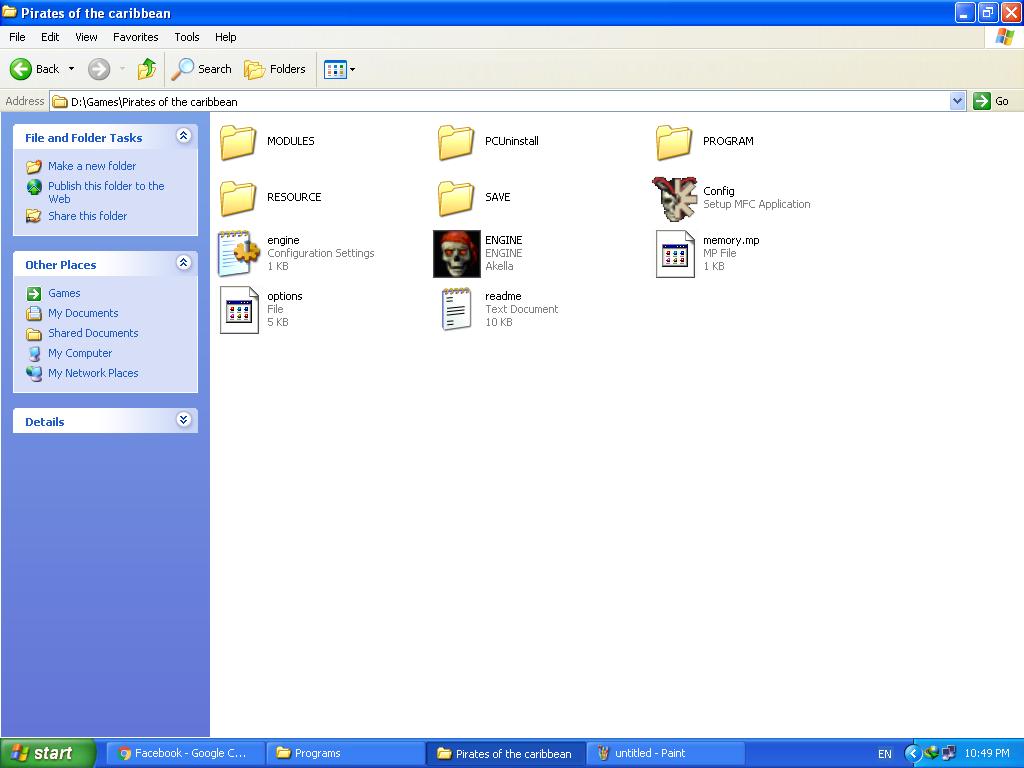Click the Shared Documents folder icon
Image resolution: width=1024 pixels, height=768 pixels.
click(34, 334)
